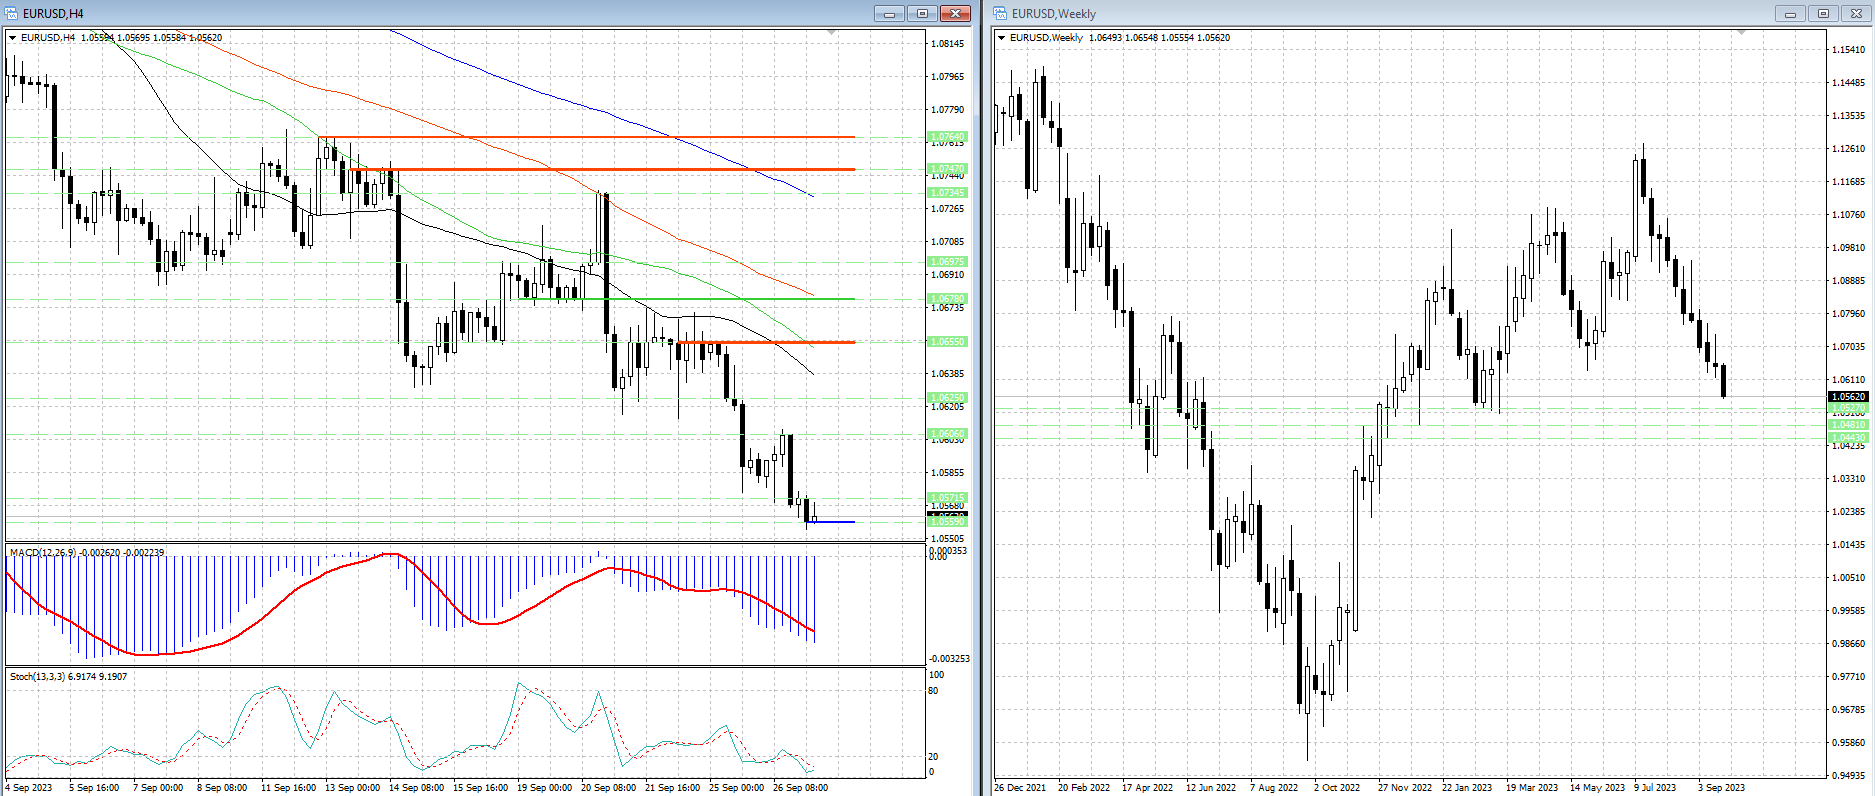
Task: Close the EURUSD,H4 chart window
Action: (955, 13)
